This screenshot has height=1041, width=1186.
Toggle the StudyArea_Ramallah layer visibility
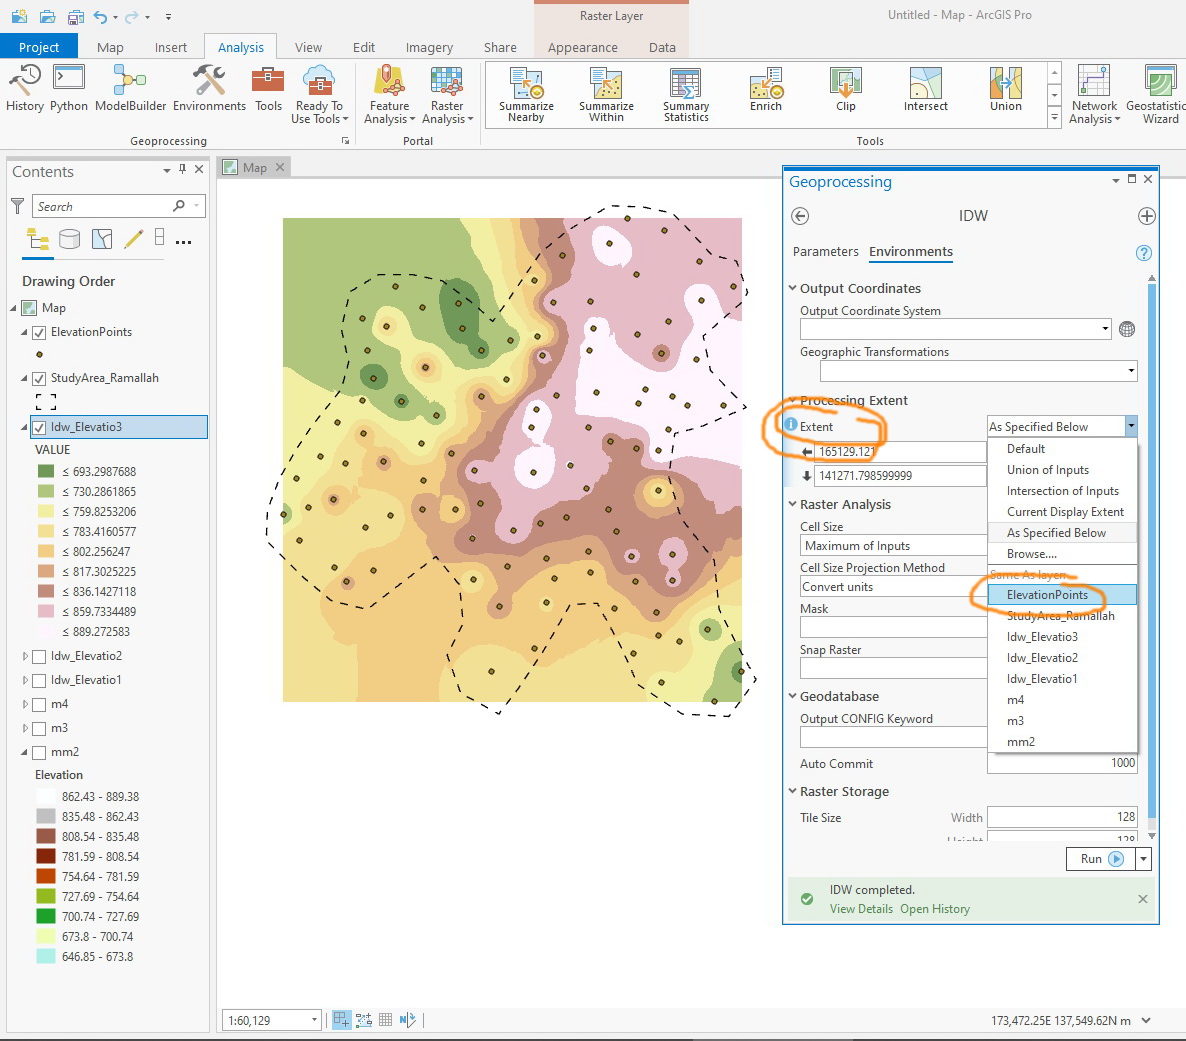[x=40, y=378]
